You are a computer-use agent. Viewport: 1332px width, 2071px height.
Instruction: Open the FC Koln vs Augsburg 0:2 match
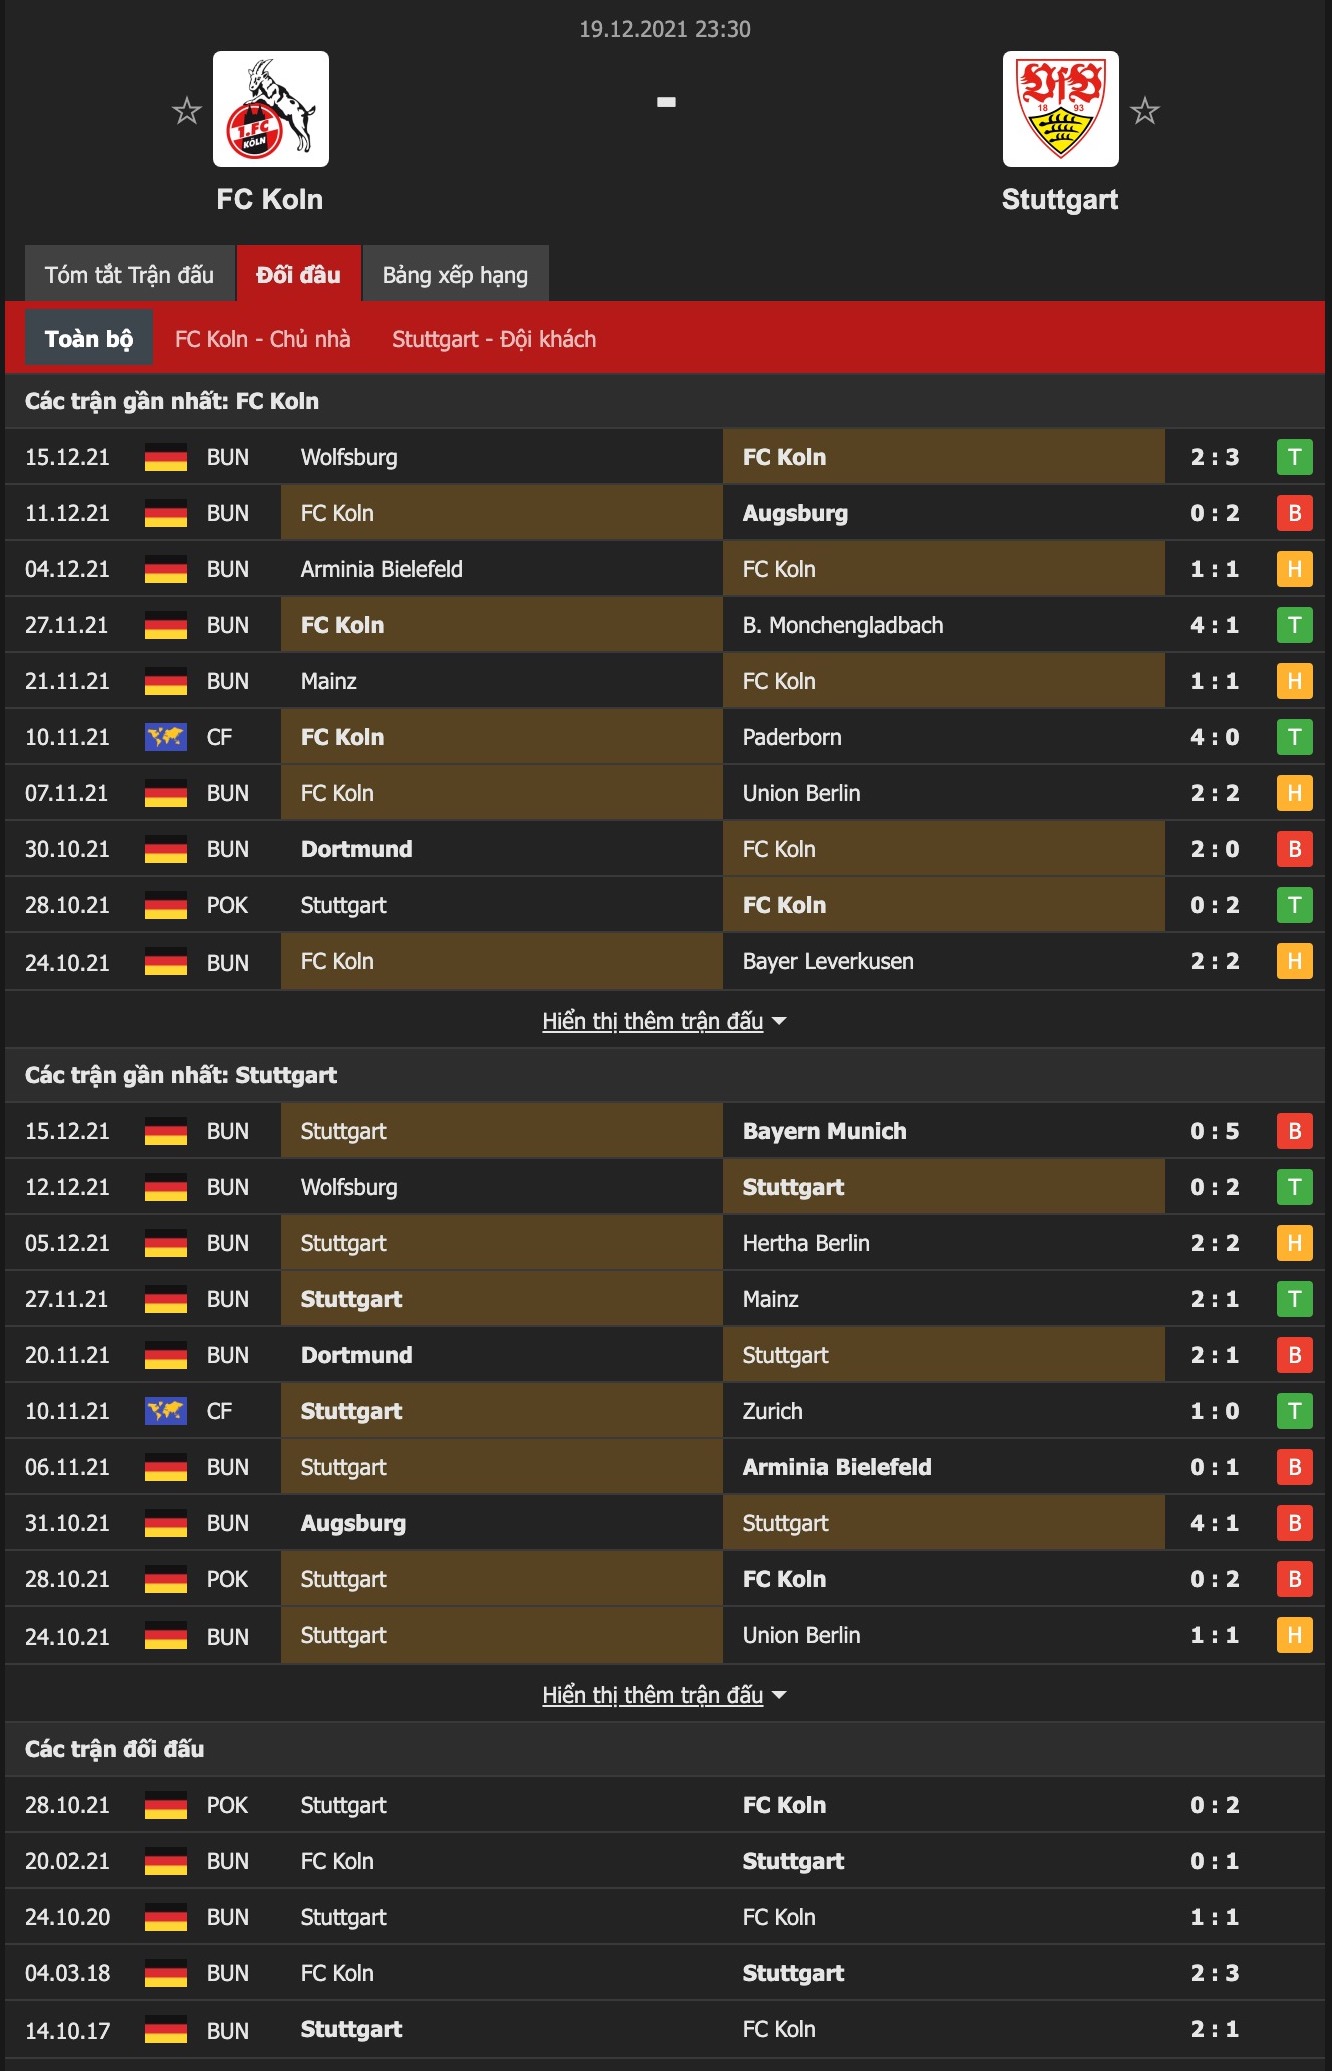(x=665, y=513)
